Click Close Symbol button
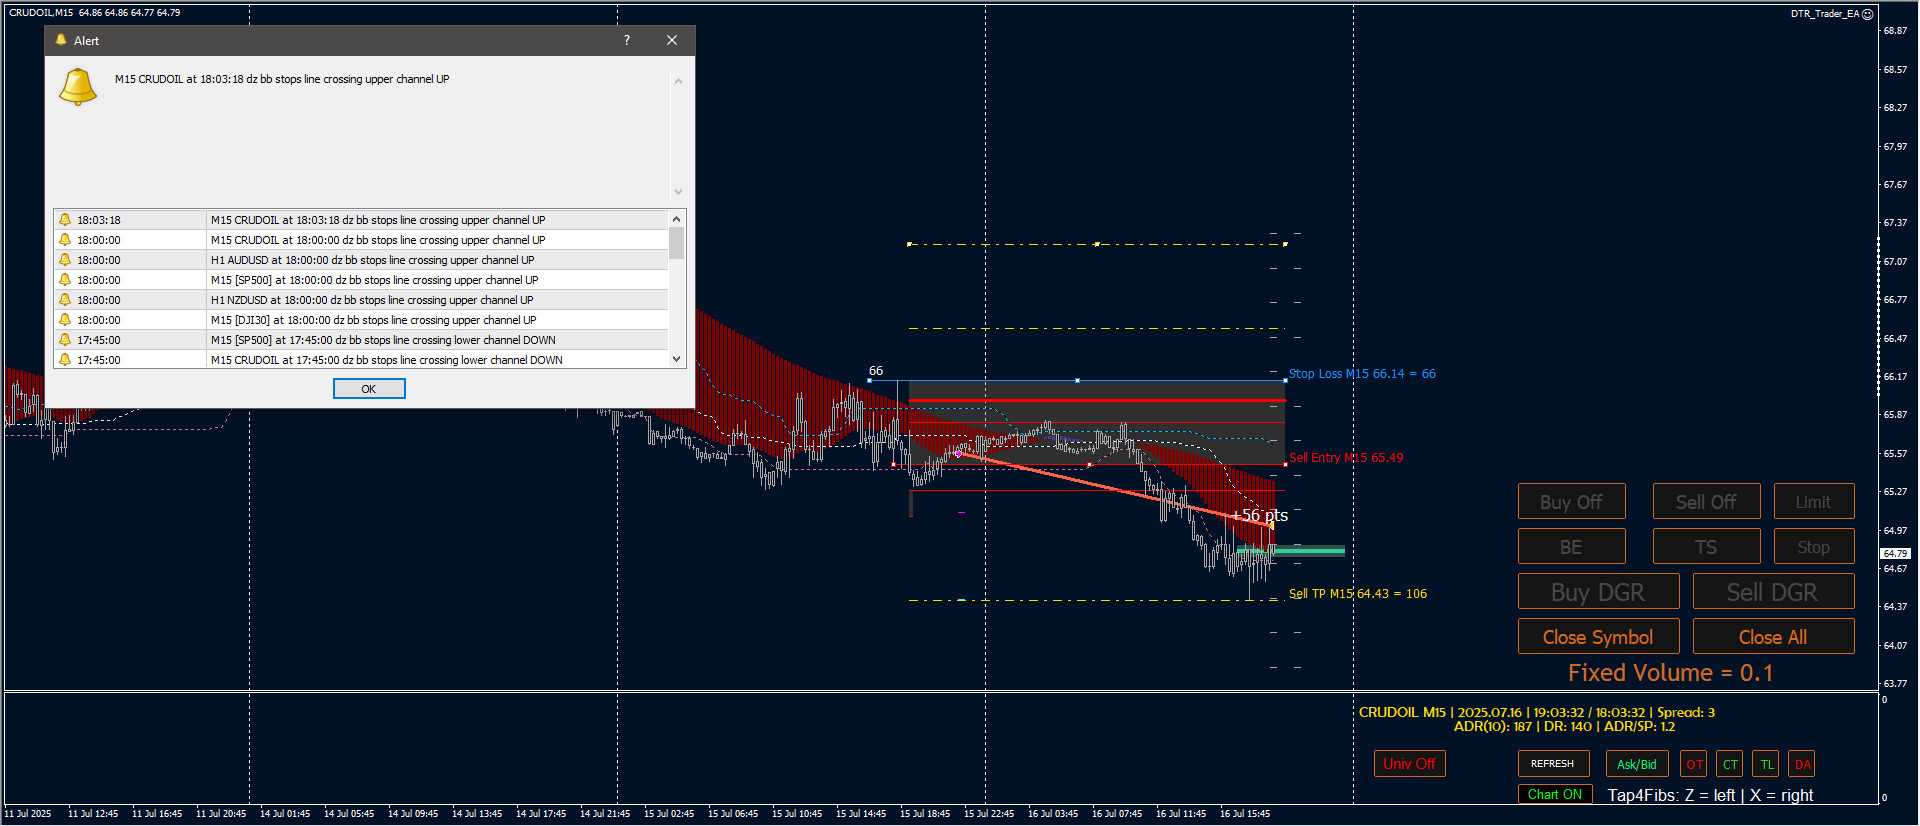This screenshot has height=826, width=1920. pyautogui.click(x=1598, y=637)
